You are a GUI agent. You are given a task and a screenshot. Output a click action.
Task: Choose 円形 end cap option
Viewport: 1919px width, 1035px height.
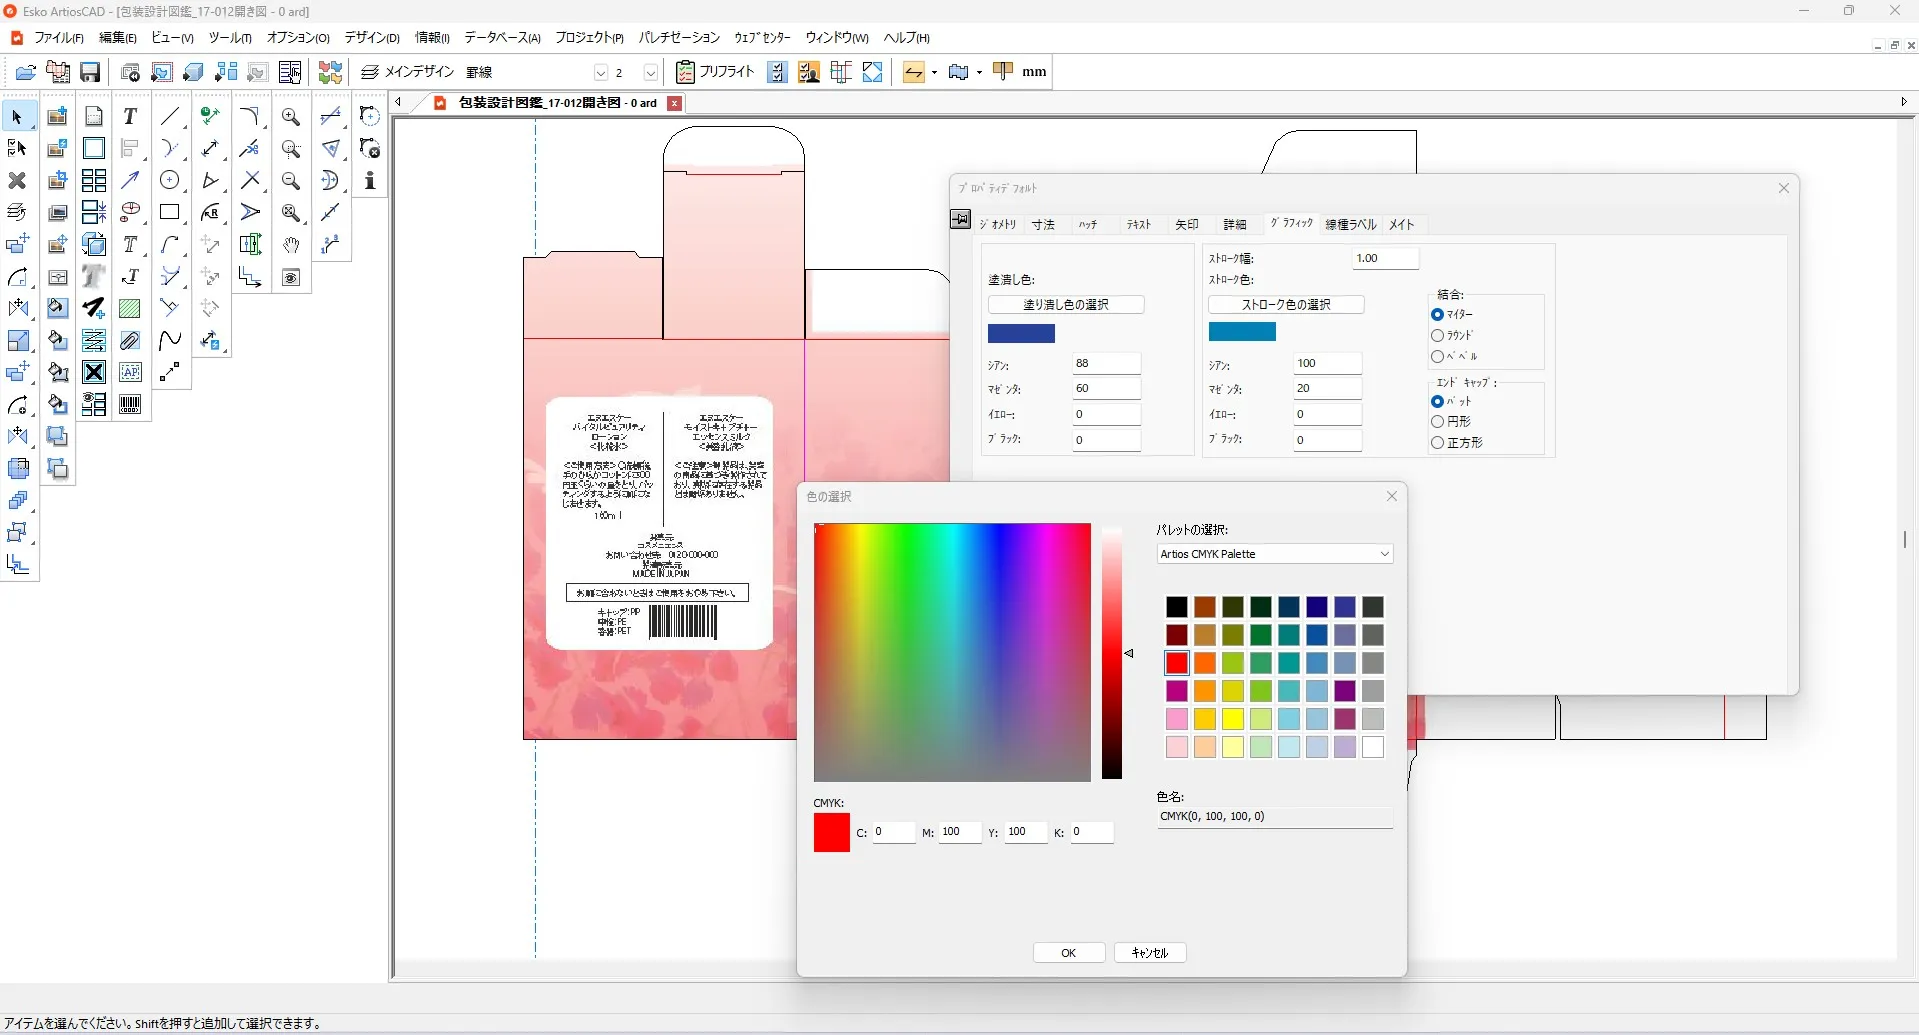coord(1436,421)
